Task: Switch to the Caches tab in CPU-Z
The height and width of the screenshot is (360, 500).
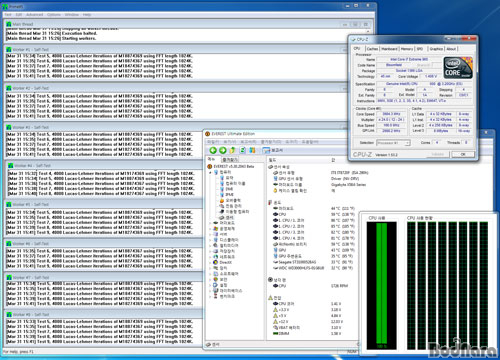Action: 372,49
